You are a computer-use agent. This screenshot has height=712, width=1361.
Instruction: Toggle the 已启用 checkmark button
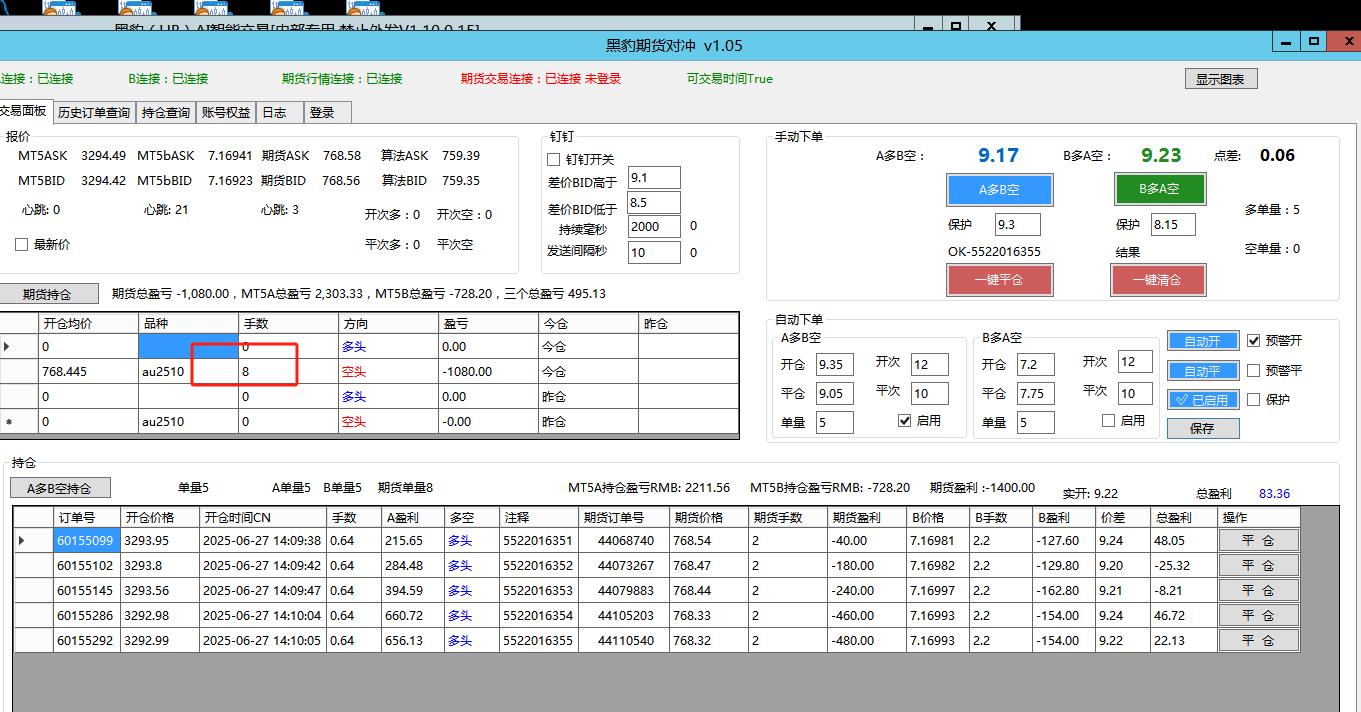point(1203,400)
